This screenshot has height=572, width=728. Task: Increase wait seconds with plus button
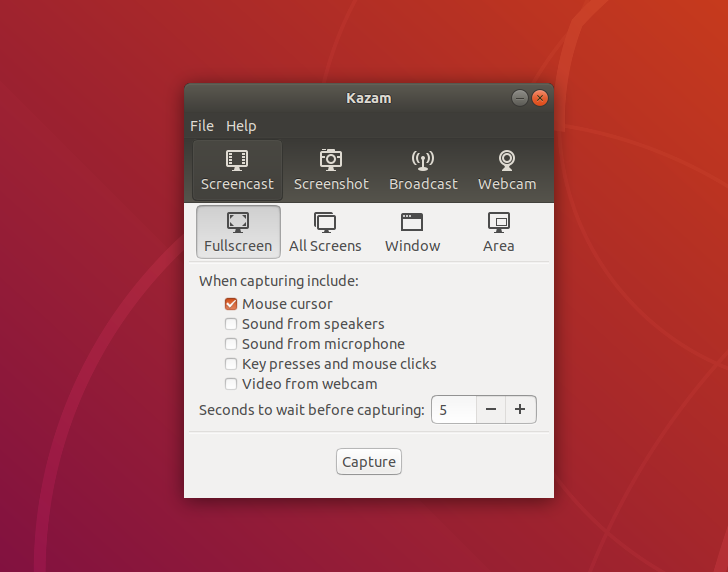520,410
